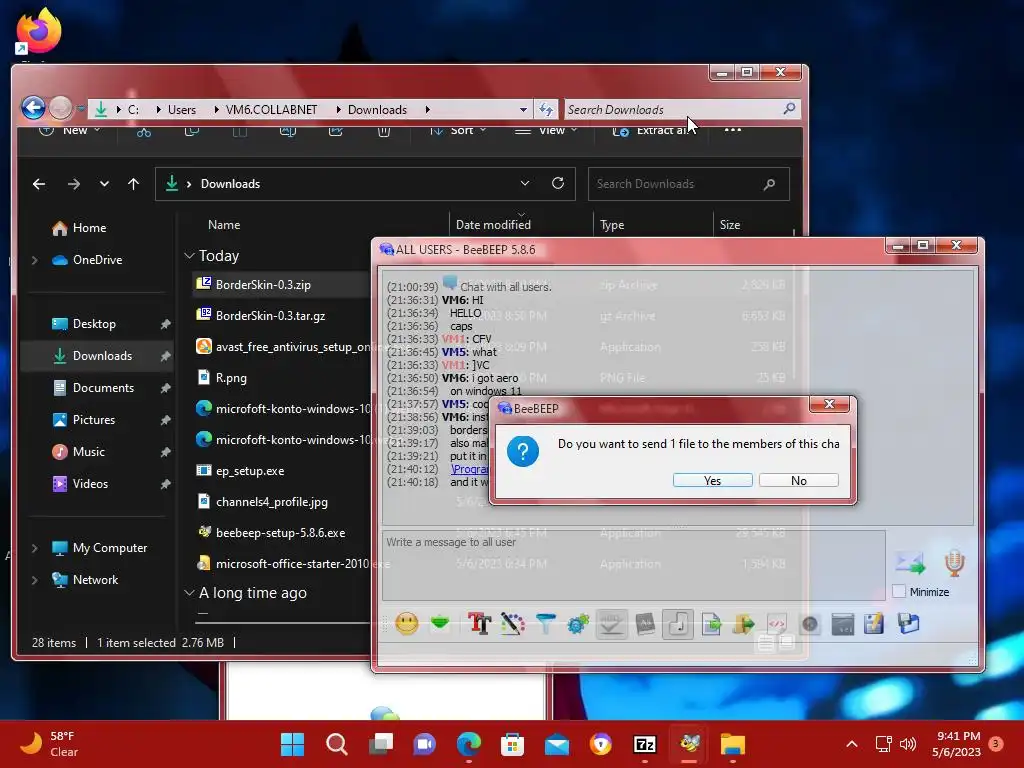Image resolution: width=1024 pixels, height=768 pixels.
Task: Click Users in the breadcrumb path
Action: (x=182, y=110)
